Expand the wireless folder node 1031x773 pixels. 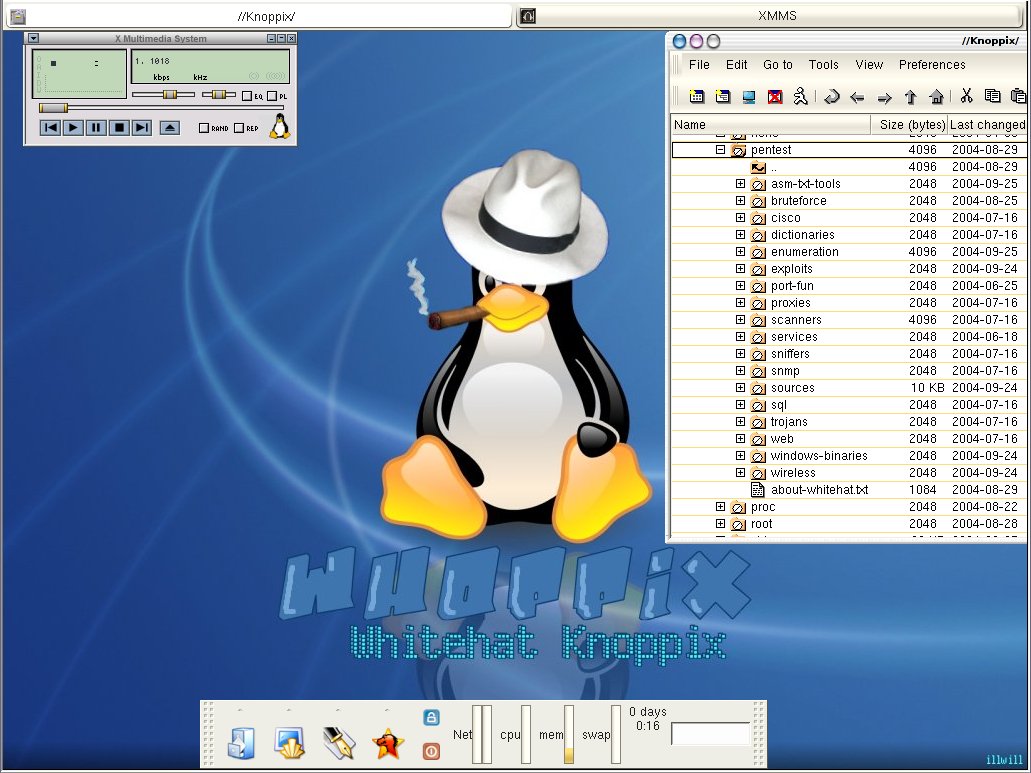(740, 473)
